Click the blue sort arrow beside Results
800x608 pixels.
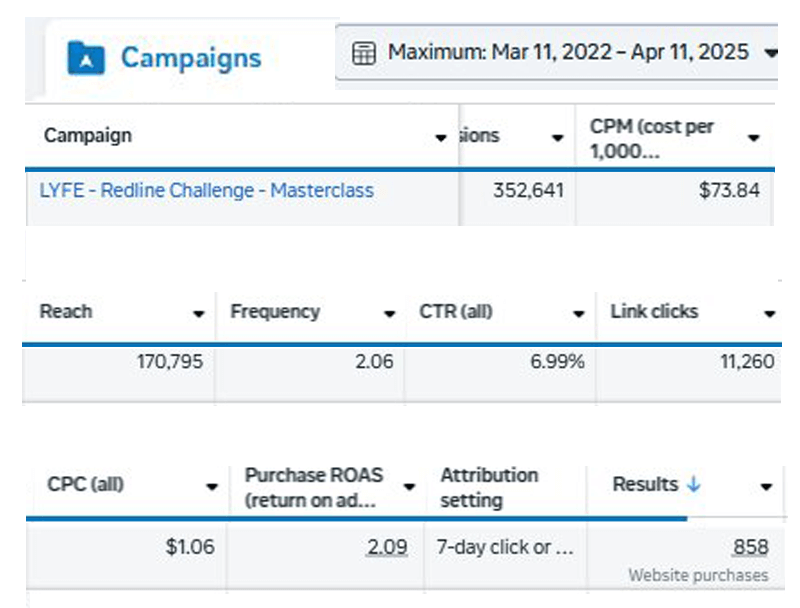[694, 485]
